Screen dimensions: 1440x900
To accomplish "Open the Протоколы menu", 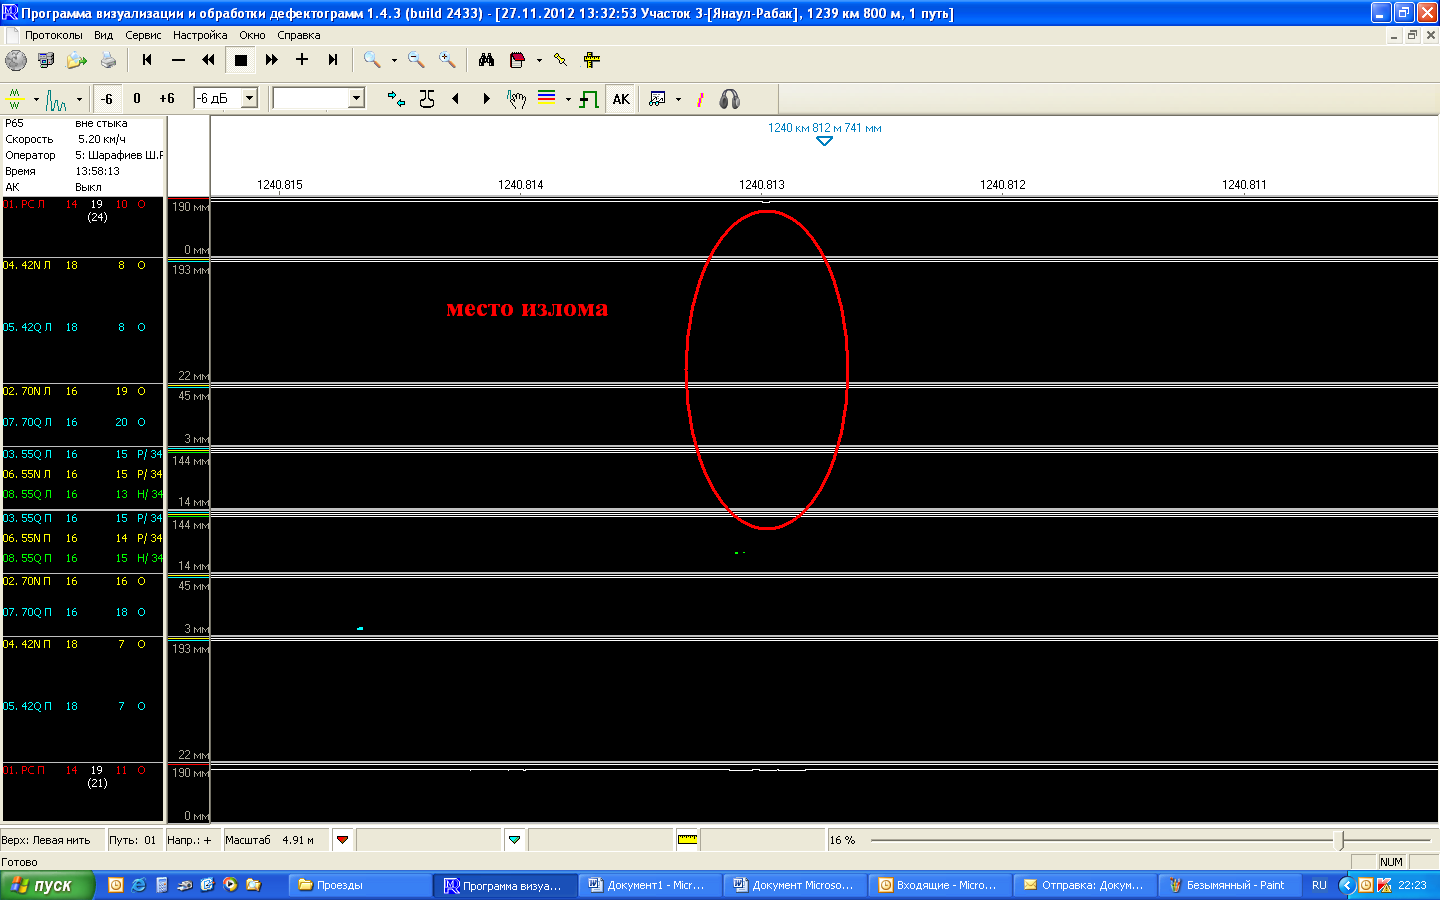I will tap(53, 35).
